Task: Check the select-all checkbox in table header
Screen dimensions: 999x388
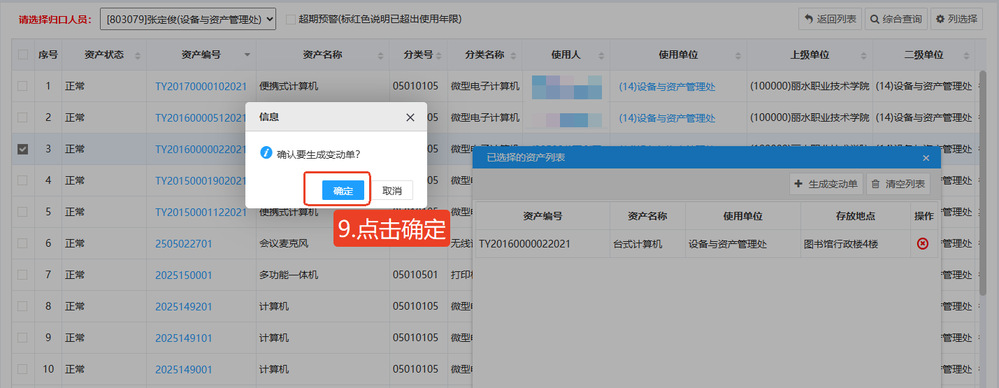Action: click(x=23, y=55)
